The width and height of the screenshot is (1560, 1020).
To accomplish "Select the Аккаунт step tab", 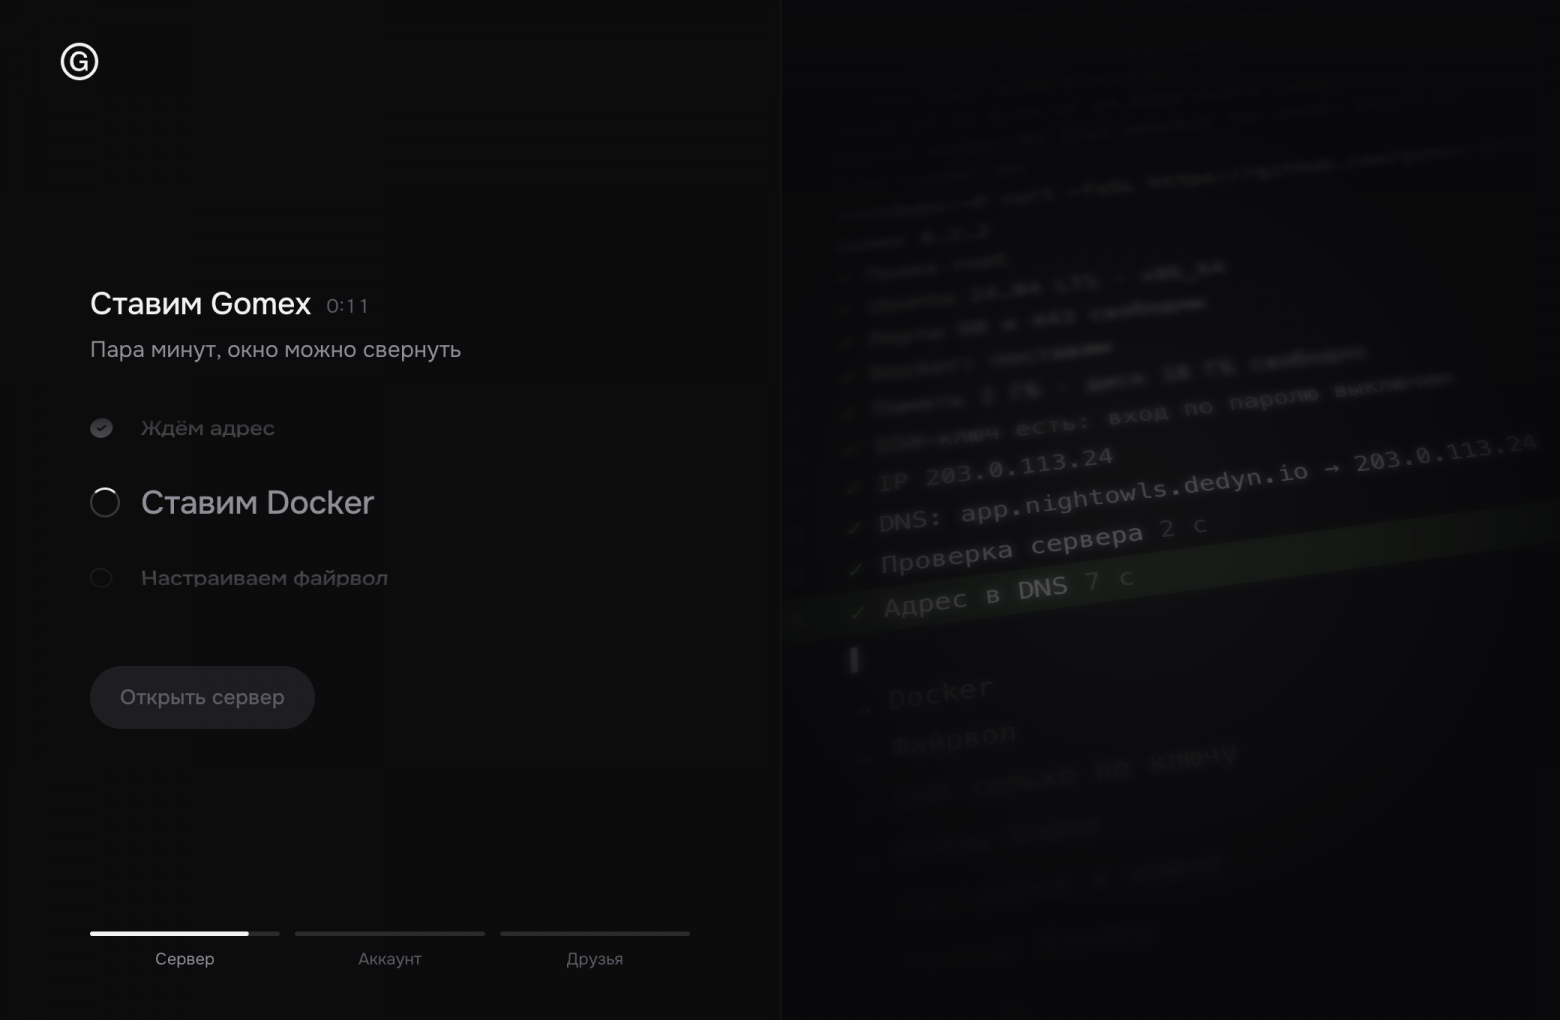I will point(390,958).
